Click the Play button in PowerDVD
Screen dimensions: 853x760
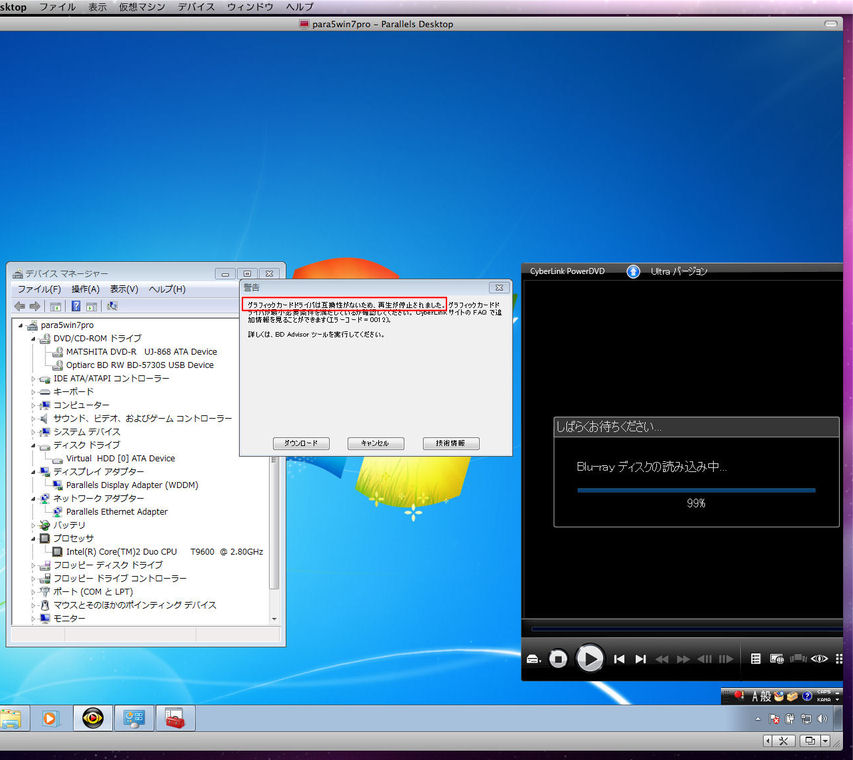coord(590,658)
